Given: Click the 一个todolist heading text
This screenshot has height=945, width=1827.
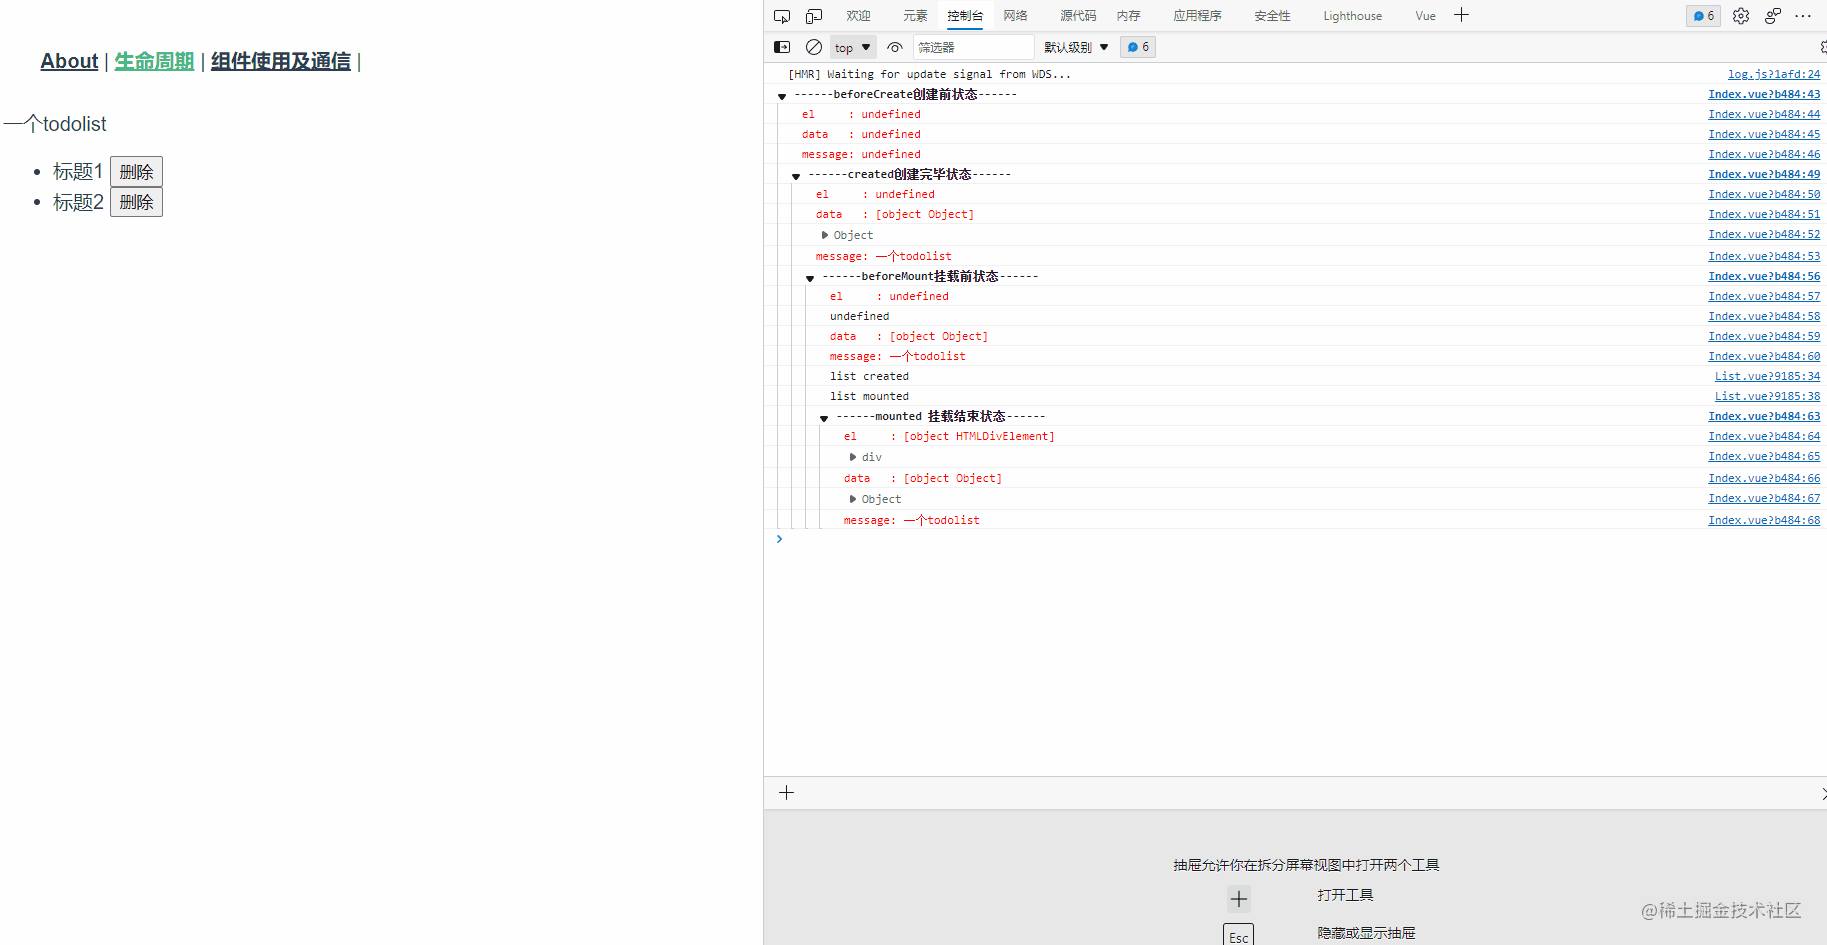Looking at the screenshot, I should [55, 124].
